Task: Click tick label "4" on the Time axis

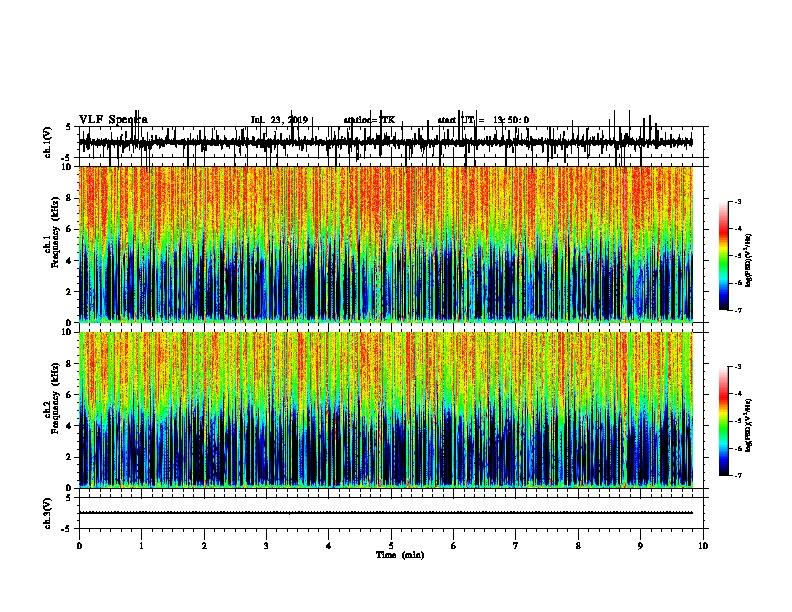Action: [329, 546]
